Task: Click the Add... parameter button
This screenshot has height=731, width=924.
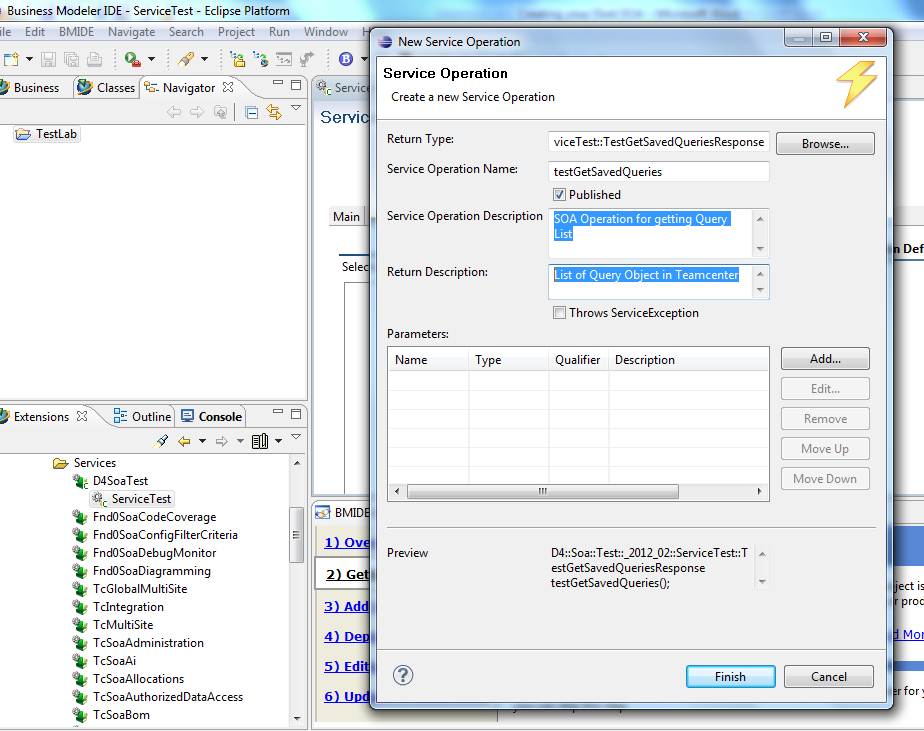Action: [825, 358]
